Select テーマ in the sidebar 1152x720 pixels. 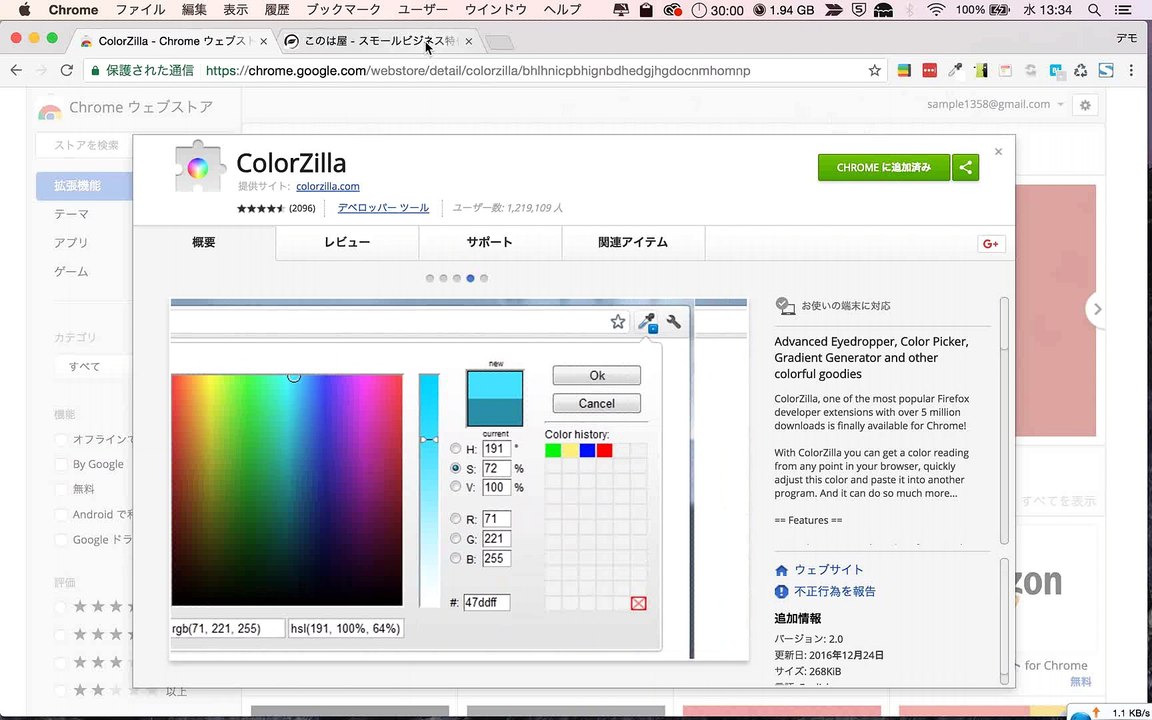pyautogui.click(x=71, y=215)
